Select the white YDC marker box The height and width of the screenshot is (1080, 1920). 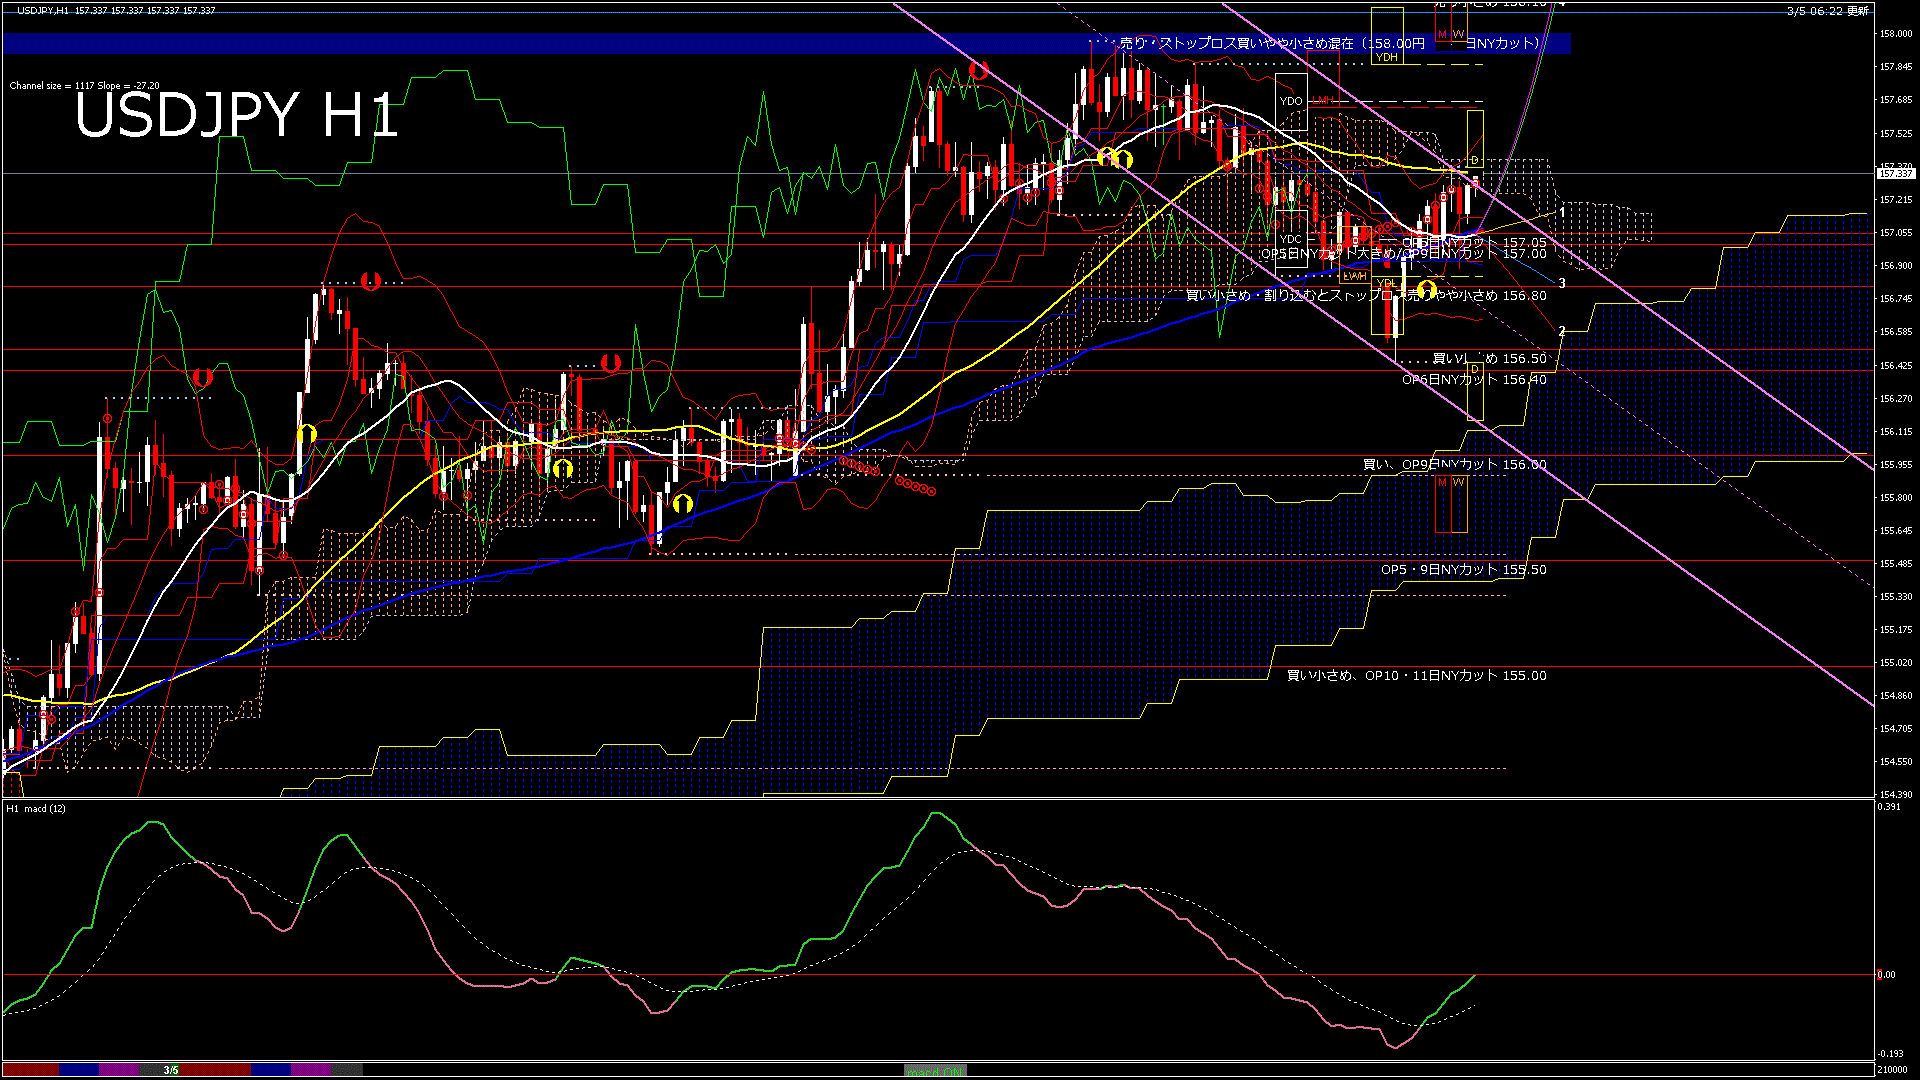1291,239
